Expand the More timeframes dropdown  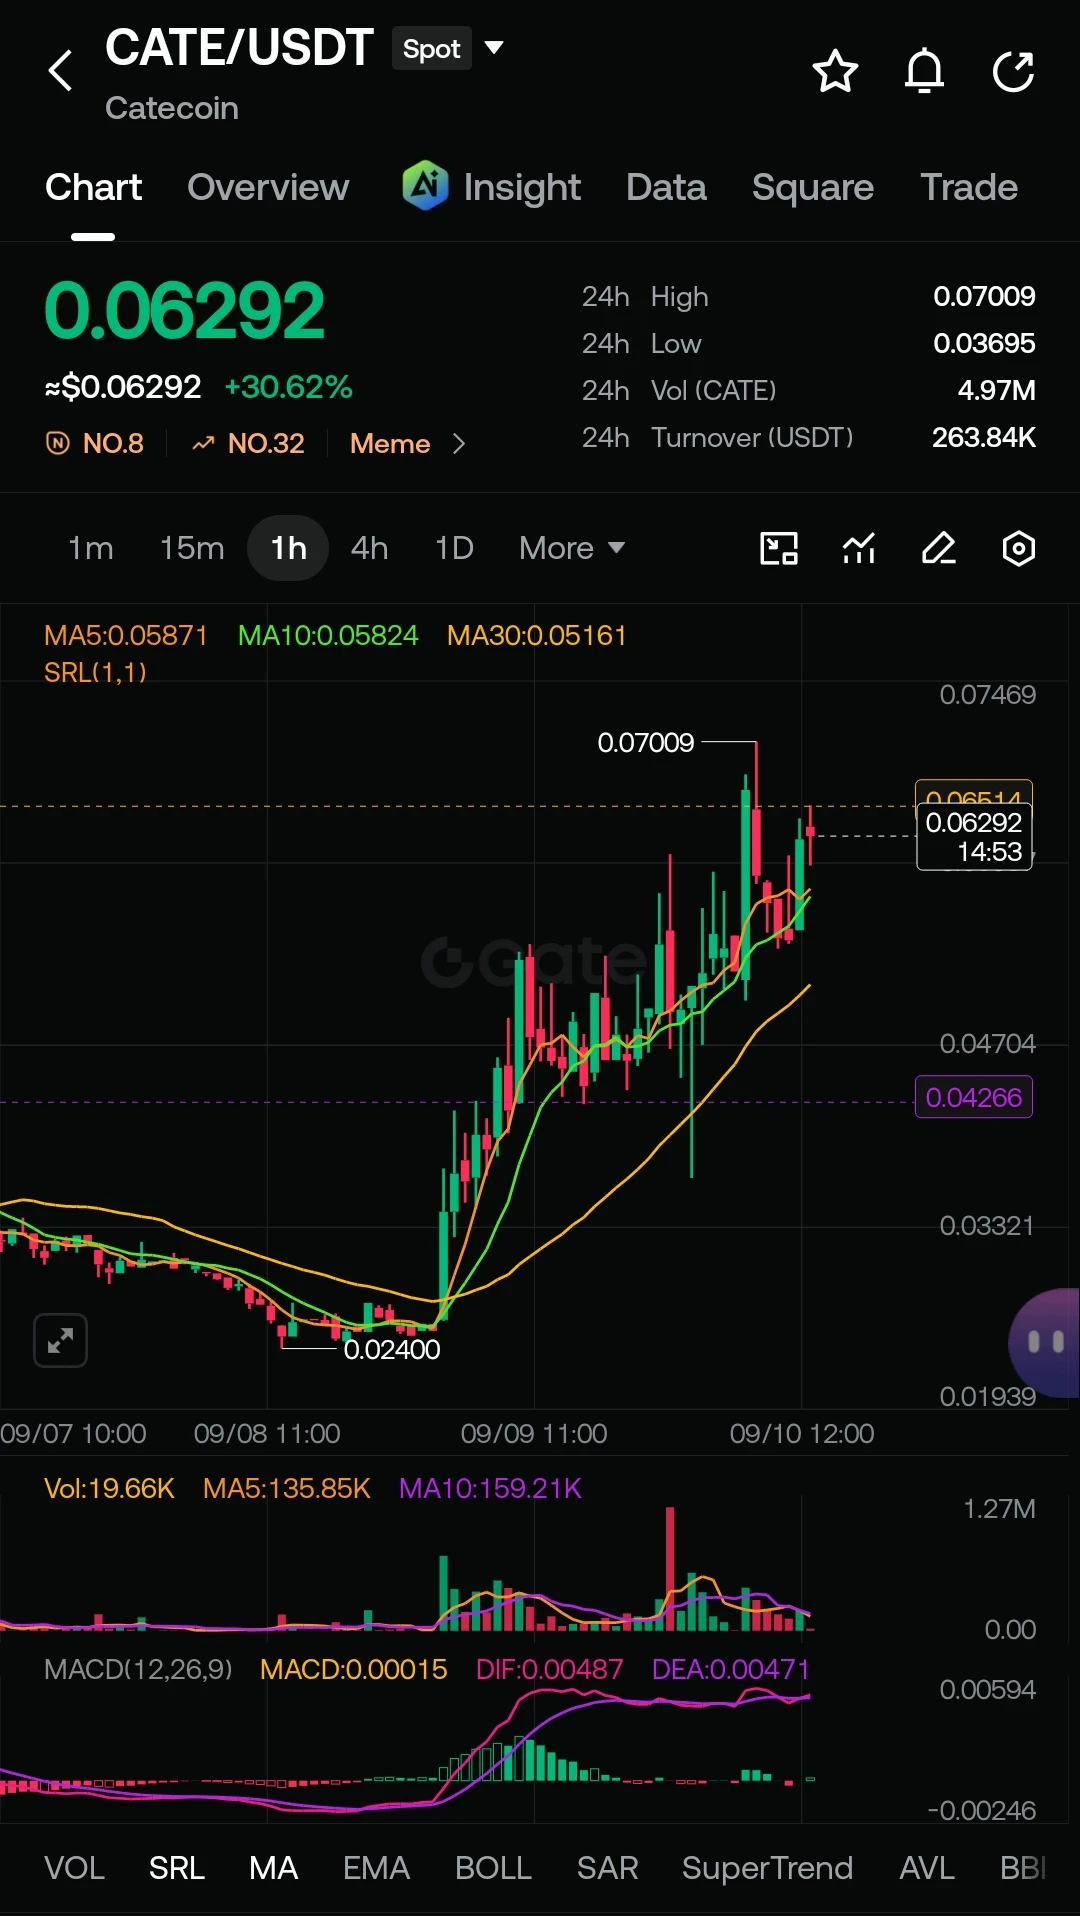tap(571, 548)
